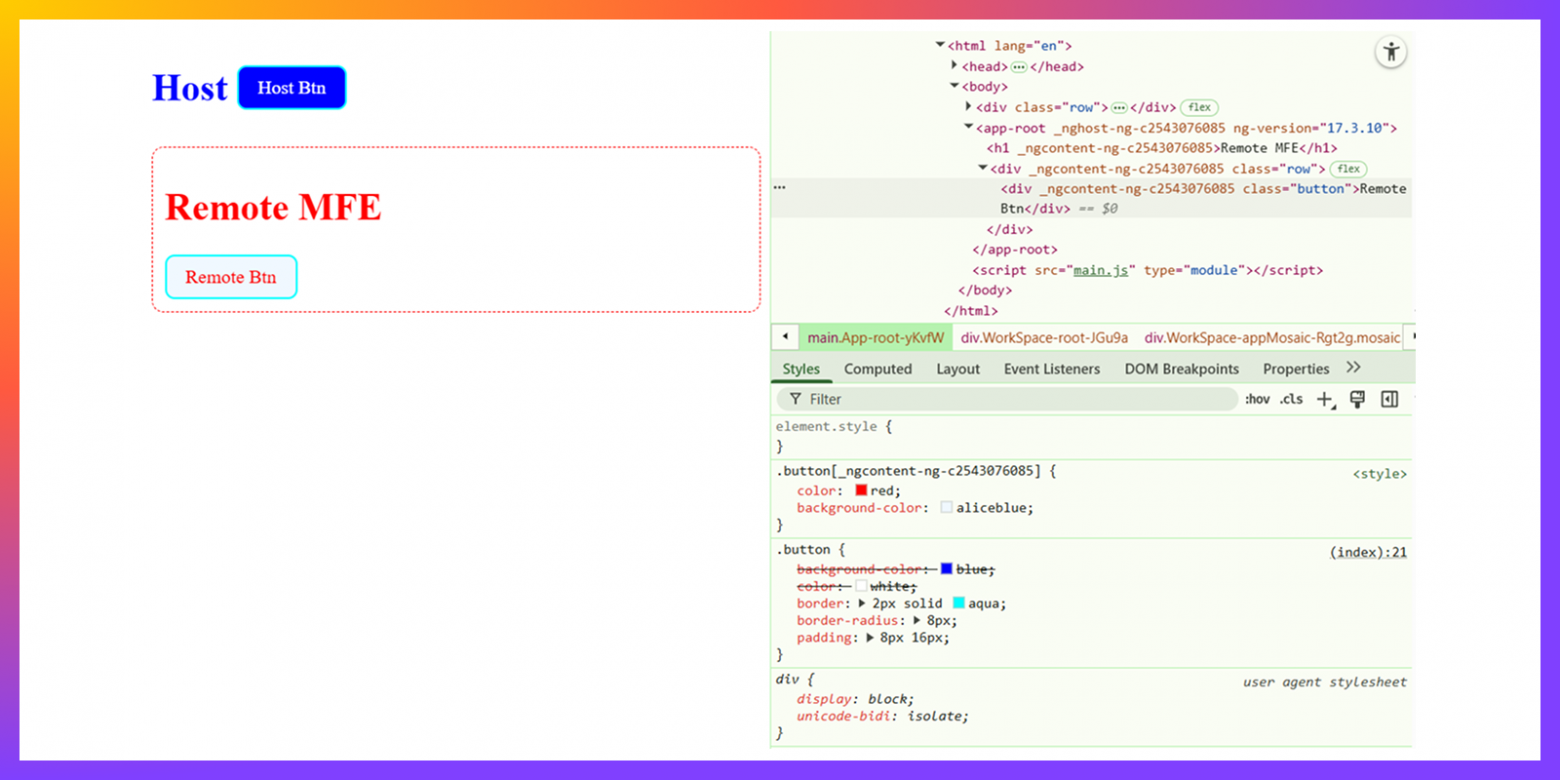The image size is (1560, 780).
Task: Collapse the app-root element node
Action: (968, 128)
